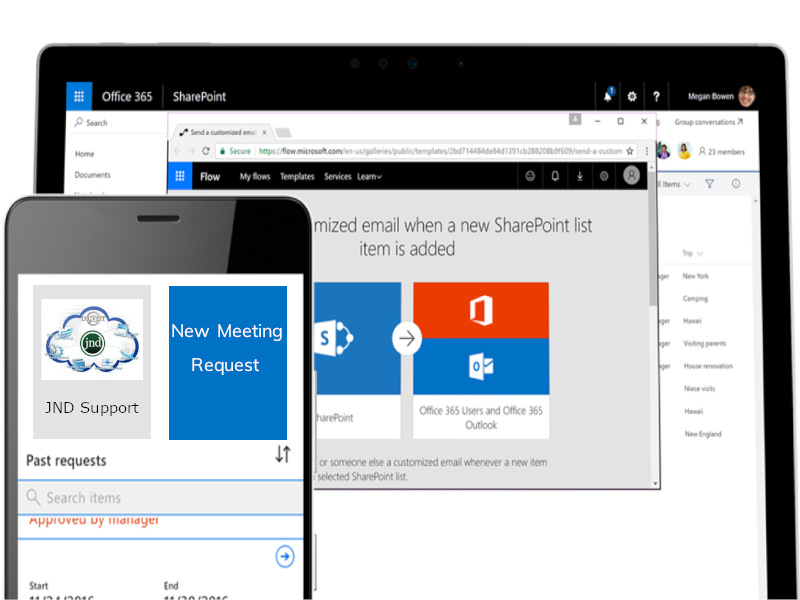Click the Search box in the SharePoint sidebar
Screen dimensions: 800x600
point(117,122)
